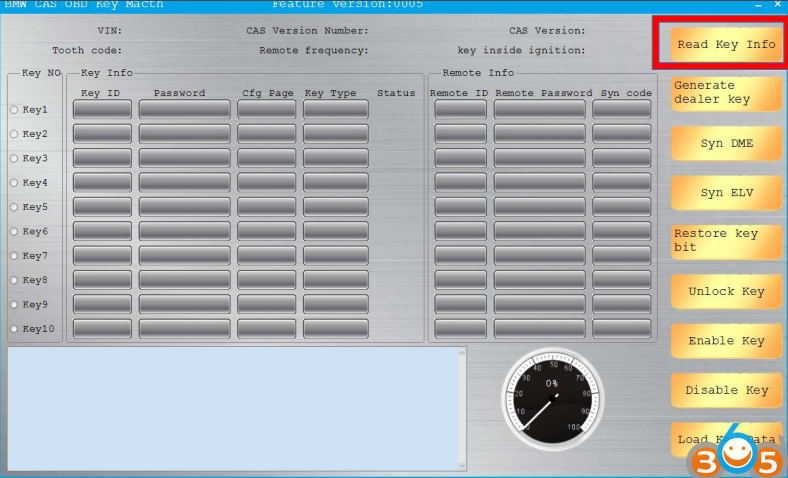
Task: Choose the Key3 radio option
Action: coord(14,158)
